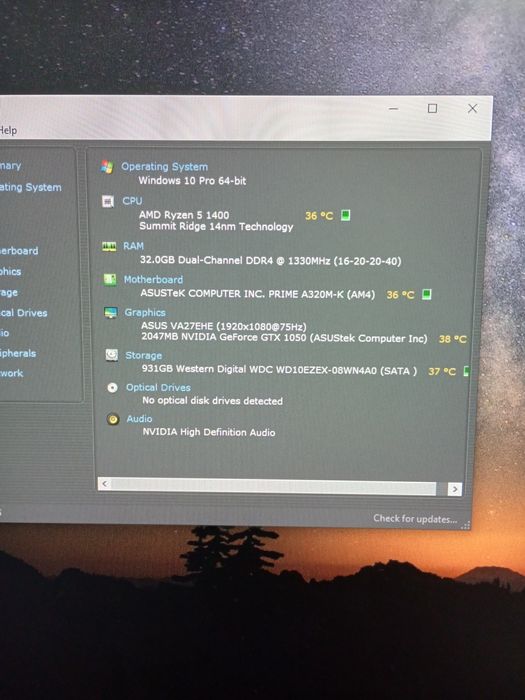Click the 37 °C storage temperature value

[442, 371]
